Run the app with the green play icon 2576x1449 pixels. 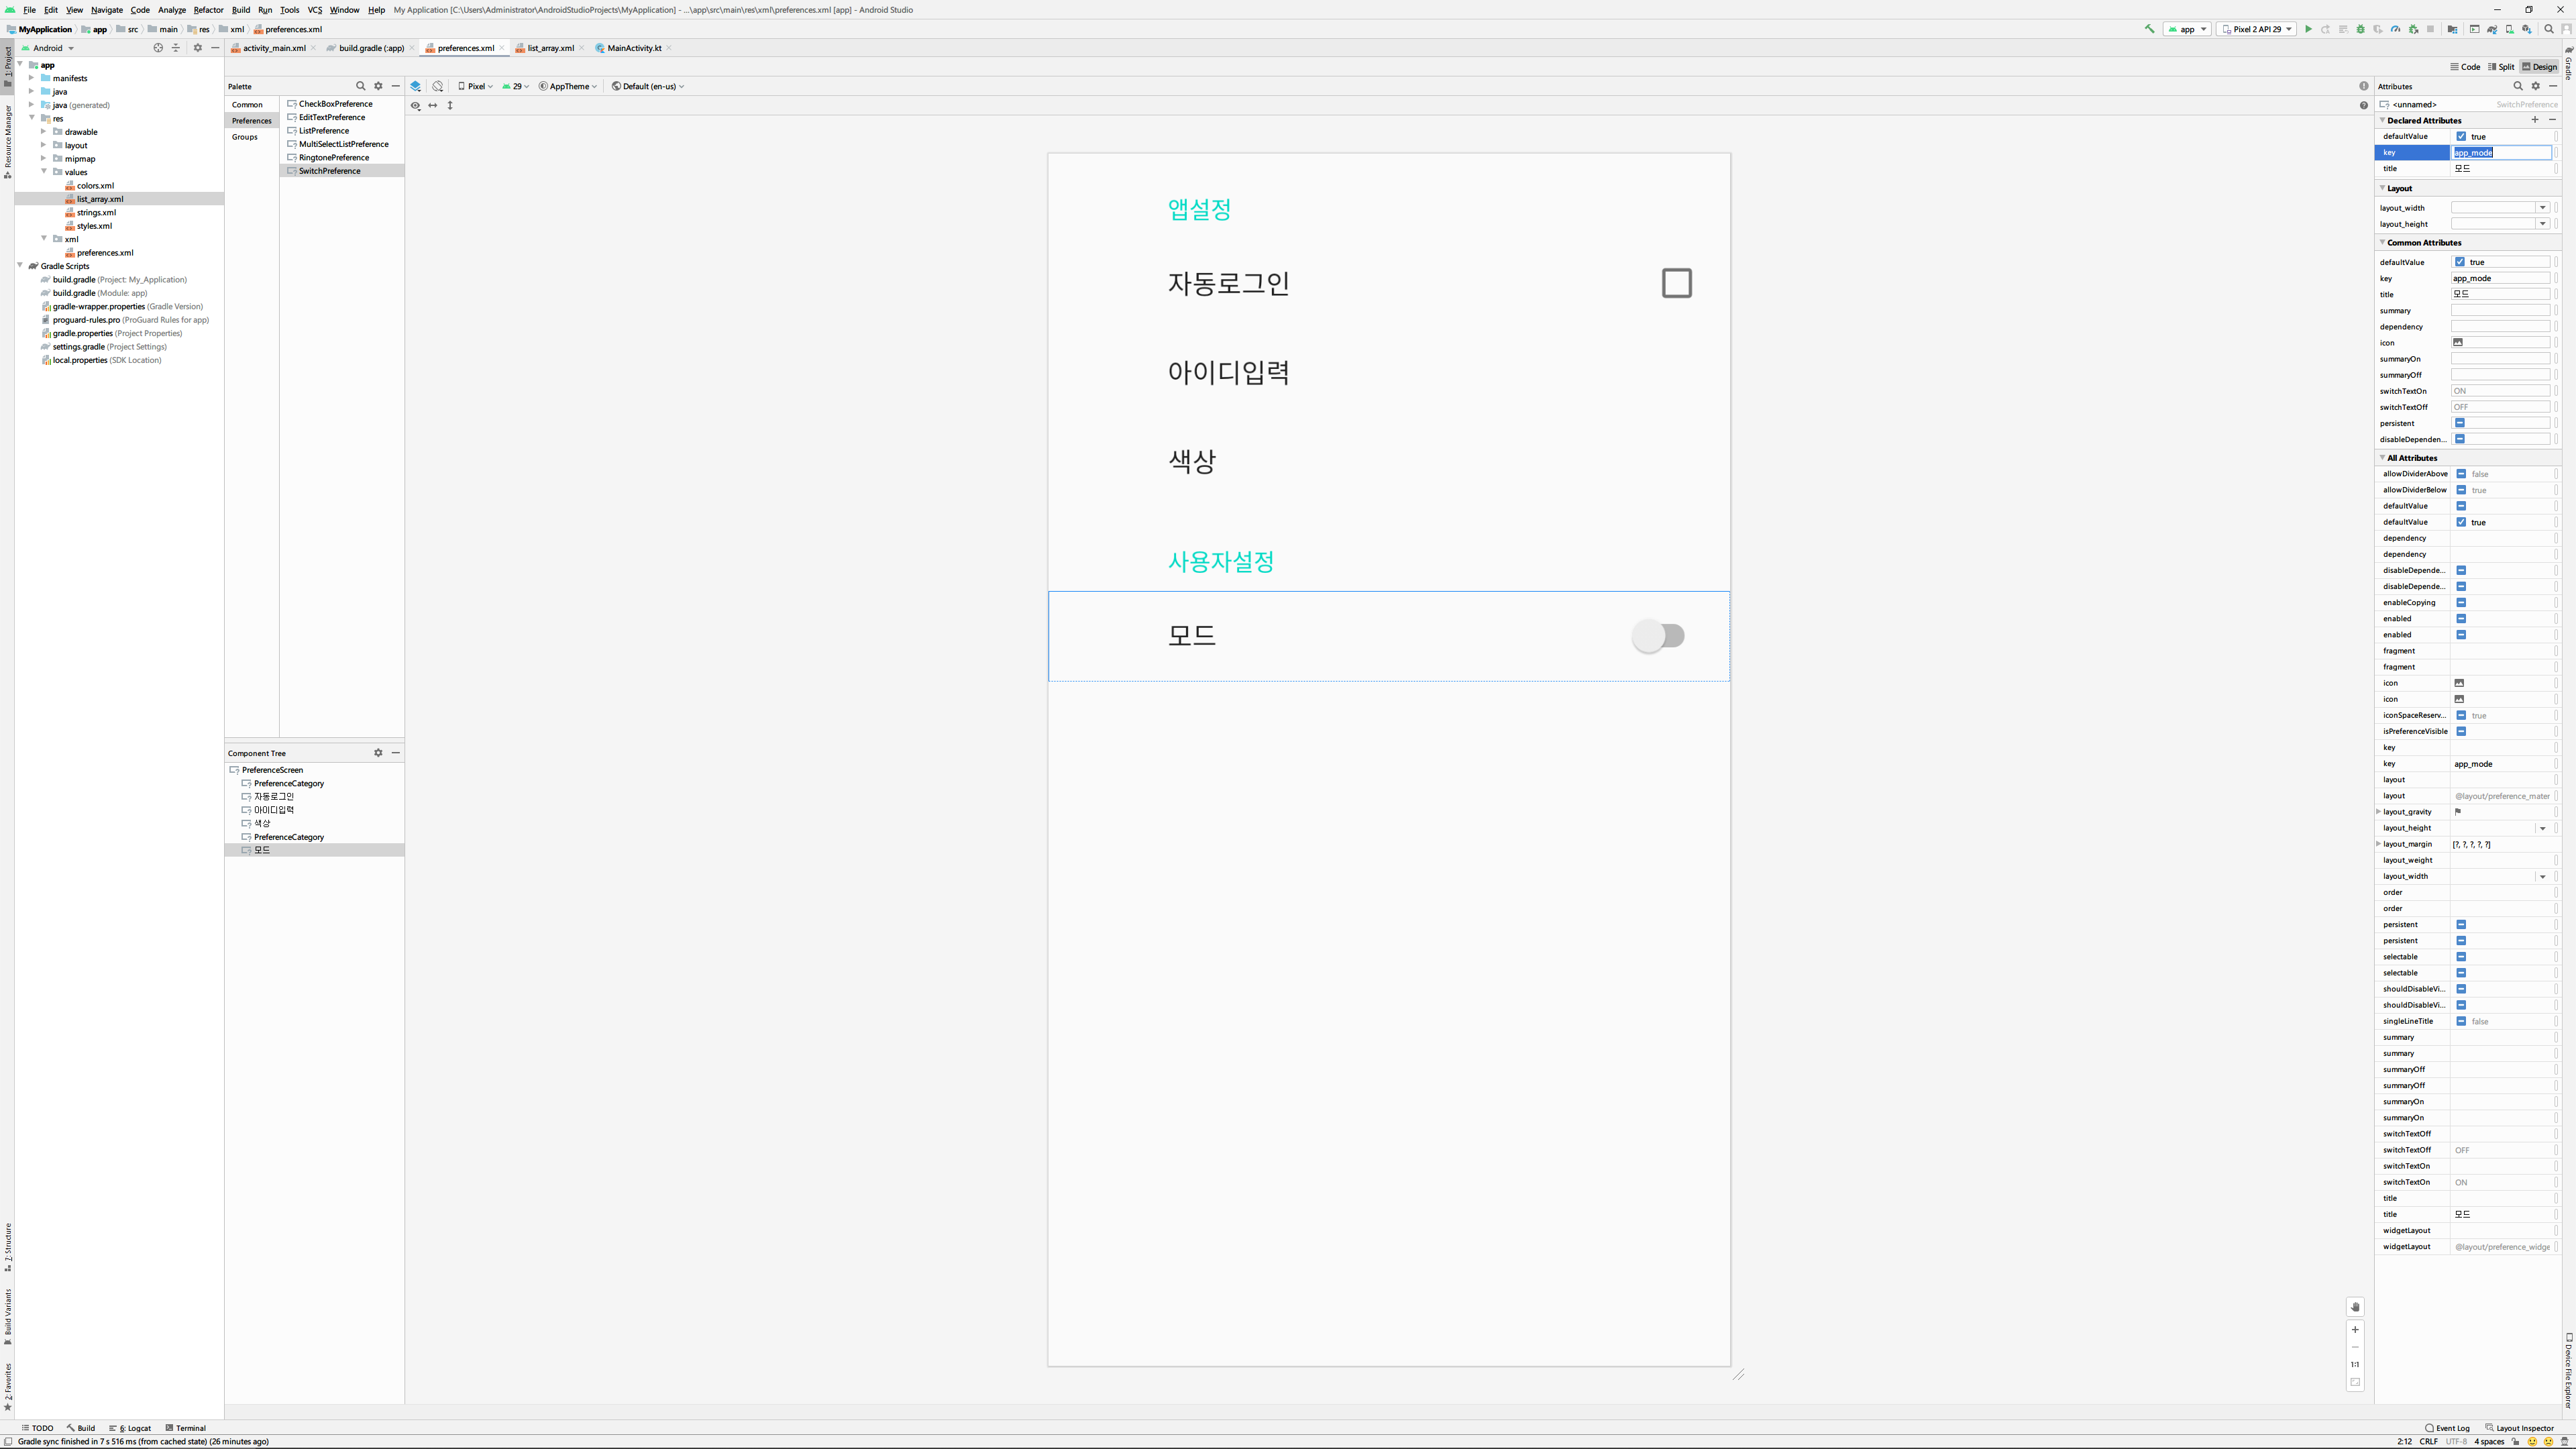click(2308, 29)
